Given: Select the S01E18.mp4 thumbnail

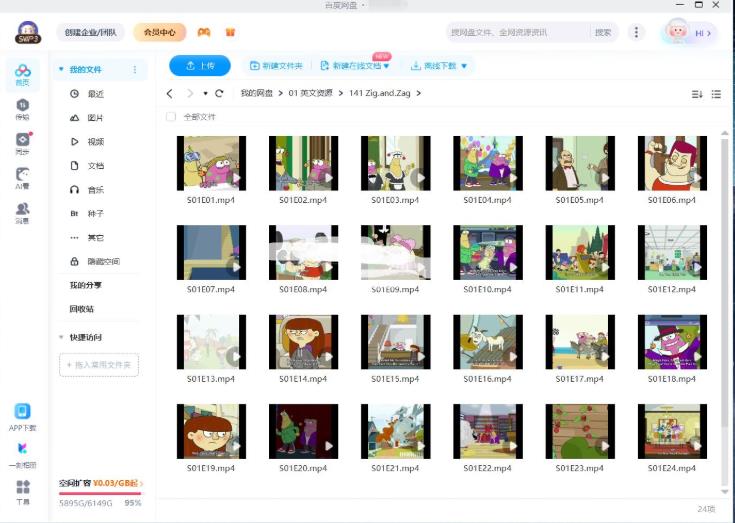Looking at the screenshot, I should point(672,342).
